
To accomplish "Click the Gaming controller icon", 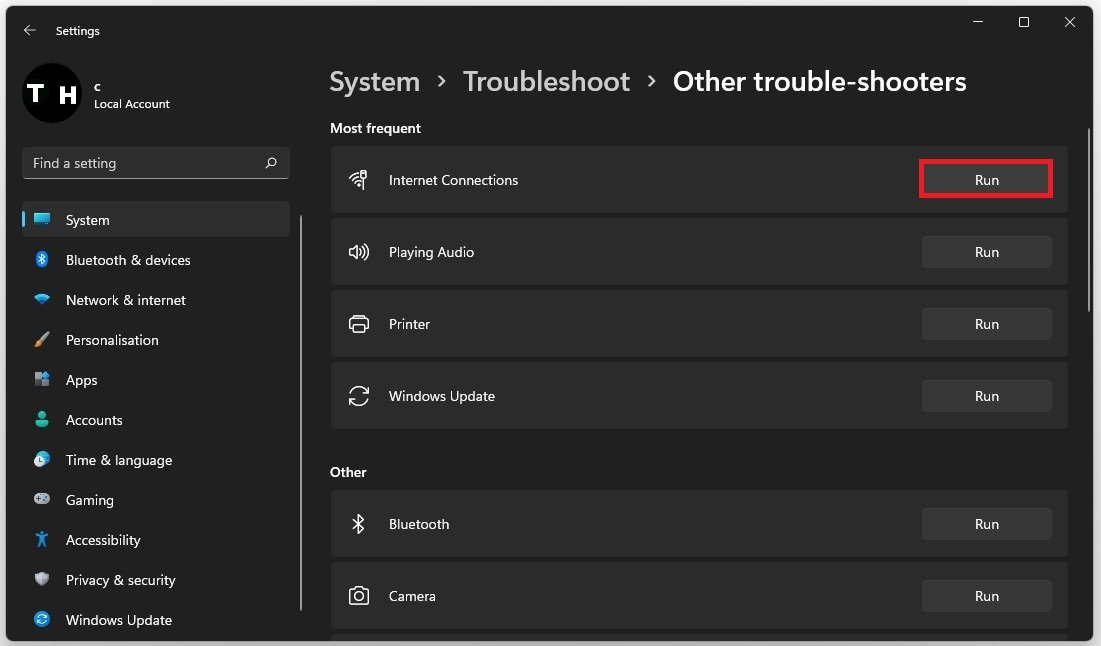I will [42, 500].
